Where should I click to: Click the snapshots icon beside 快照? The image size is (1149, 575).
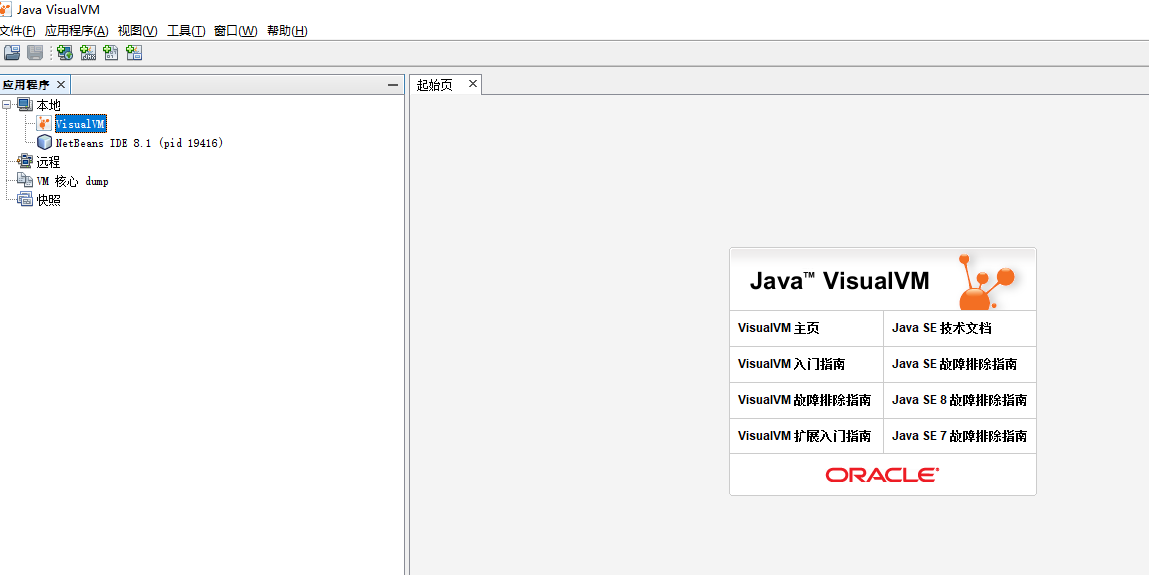click(x=25, y=199)
